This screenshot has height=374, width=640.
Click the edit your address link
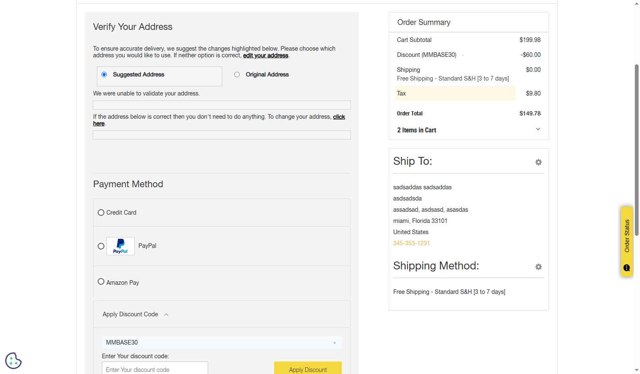[266, 56]
